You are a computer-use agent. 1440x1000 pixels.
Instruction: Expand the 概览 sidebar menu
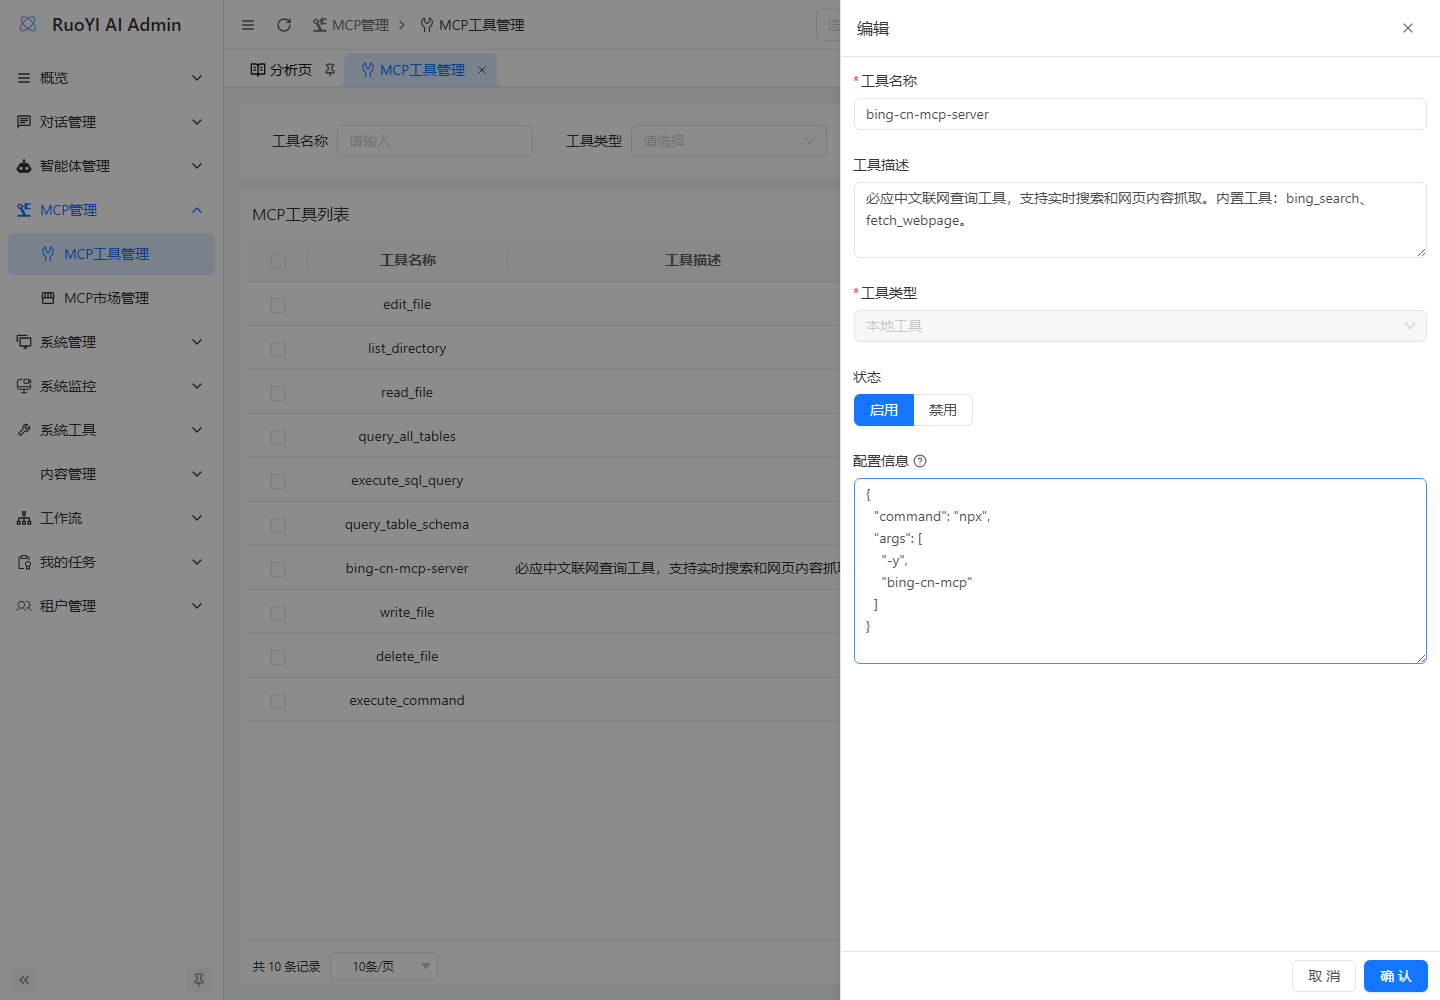pos(111,78)
